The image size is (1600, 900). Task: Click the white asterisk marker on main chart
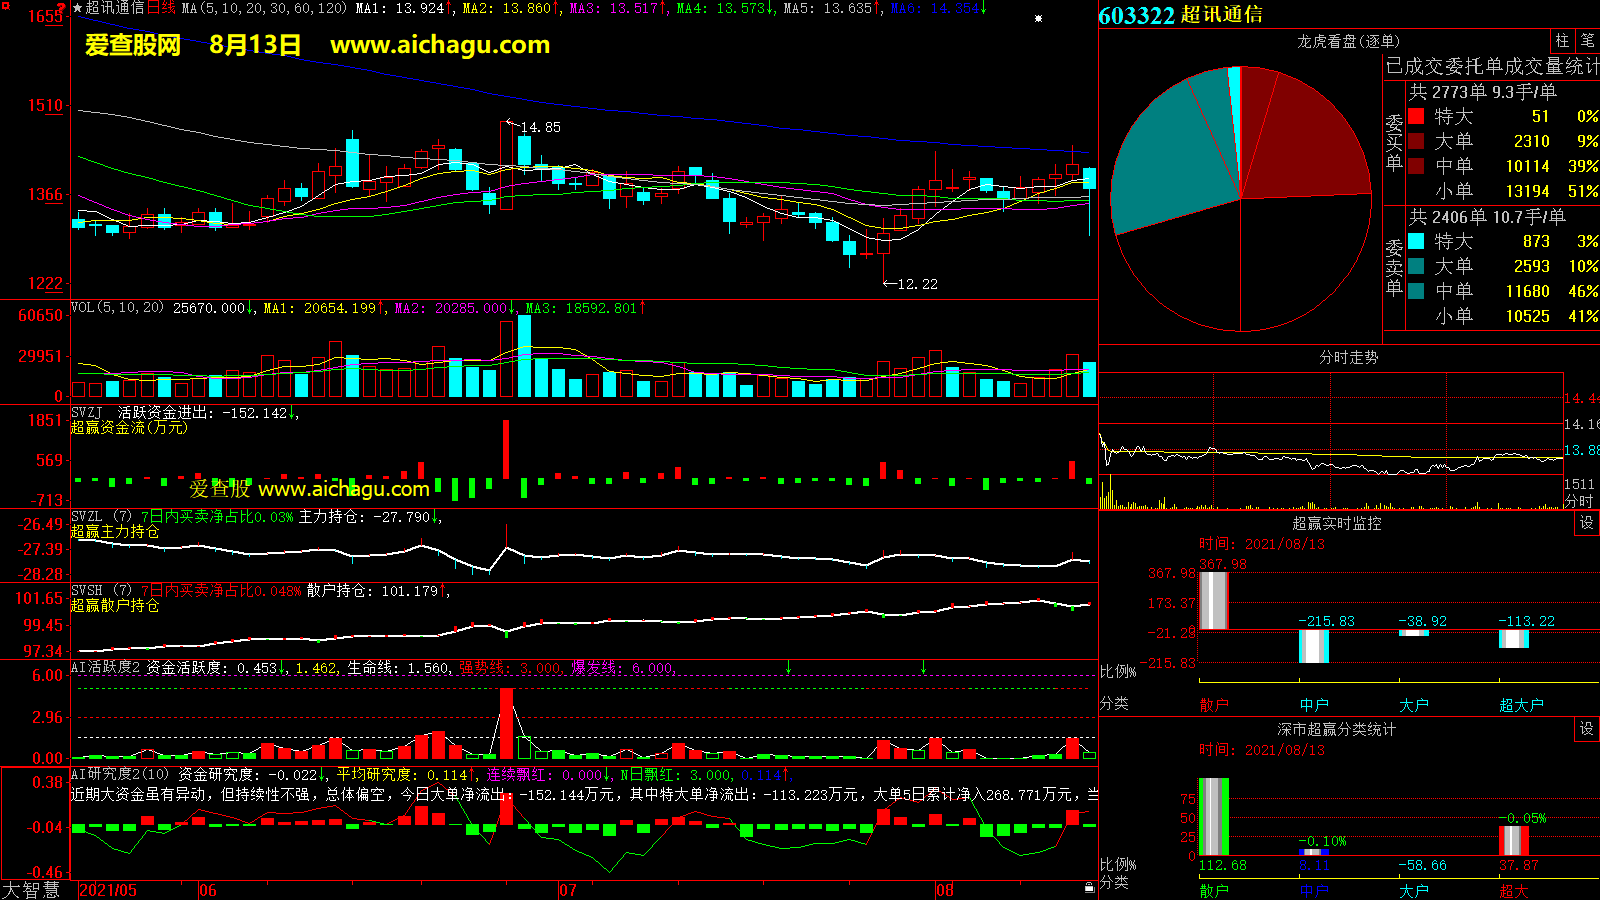pyautogui.click(x=1038, y=18)
